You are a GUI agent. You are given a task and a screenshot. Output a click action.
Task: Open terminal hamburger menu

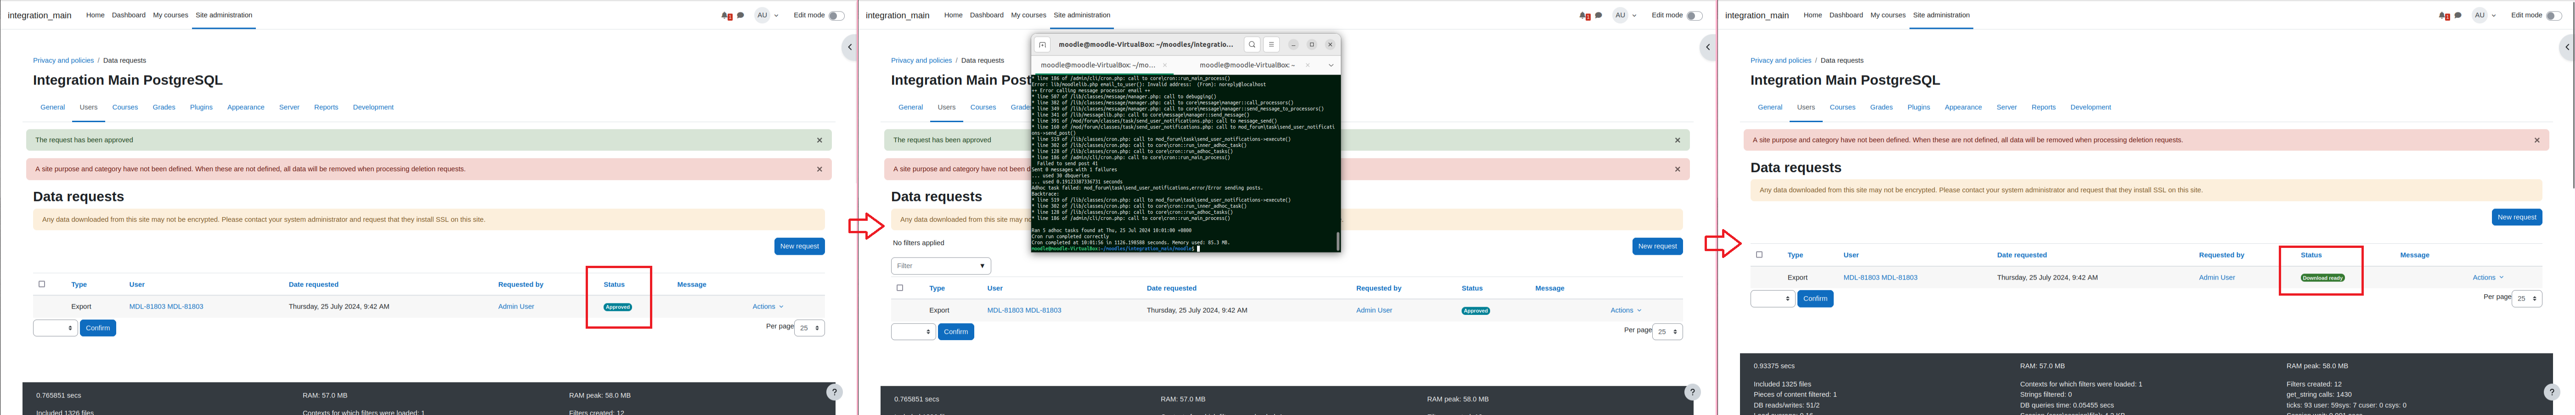pyautogui.click(x=1271, y=44)
